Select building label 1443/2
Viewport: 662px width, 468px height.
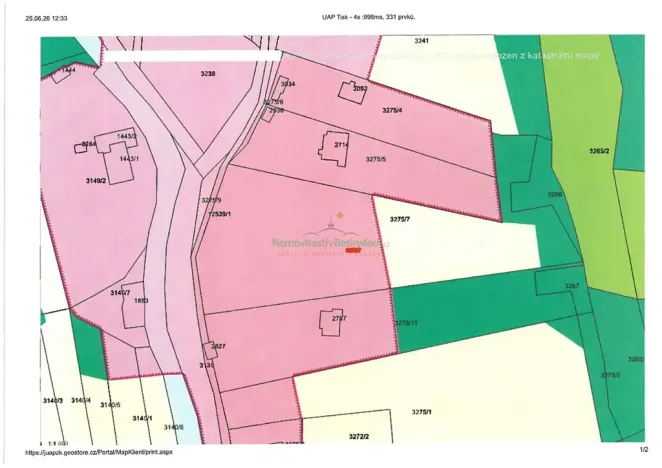point(127,136)
